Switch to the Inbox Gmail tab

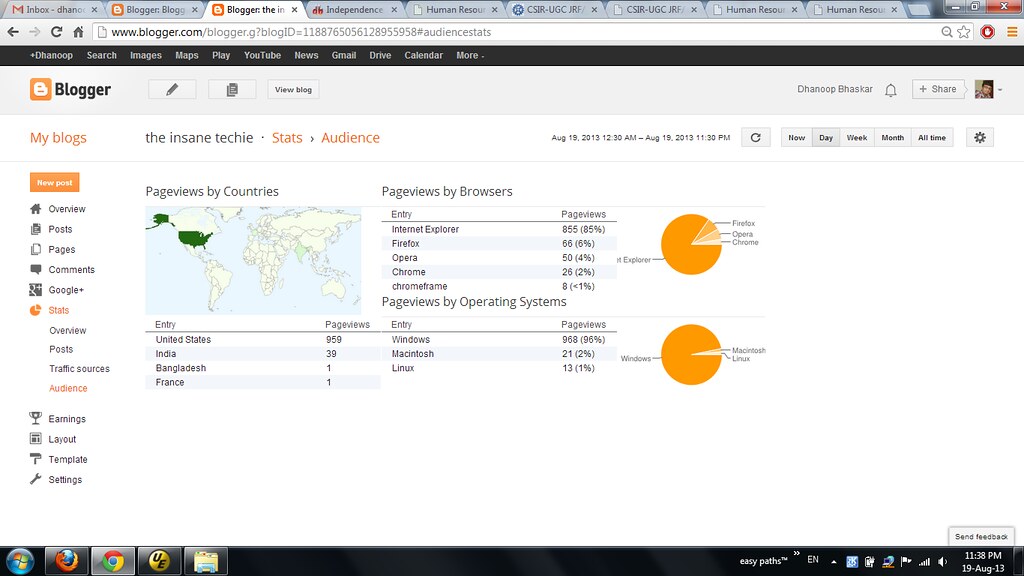pyautogui.click(x=55, y=10)
